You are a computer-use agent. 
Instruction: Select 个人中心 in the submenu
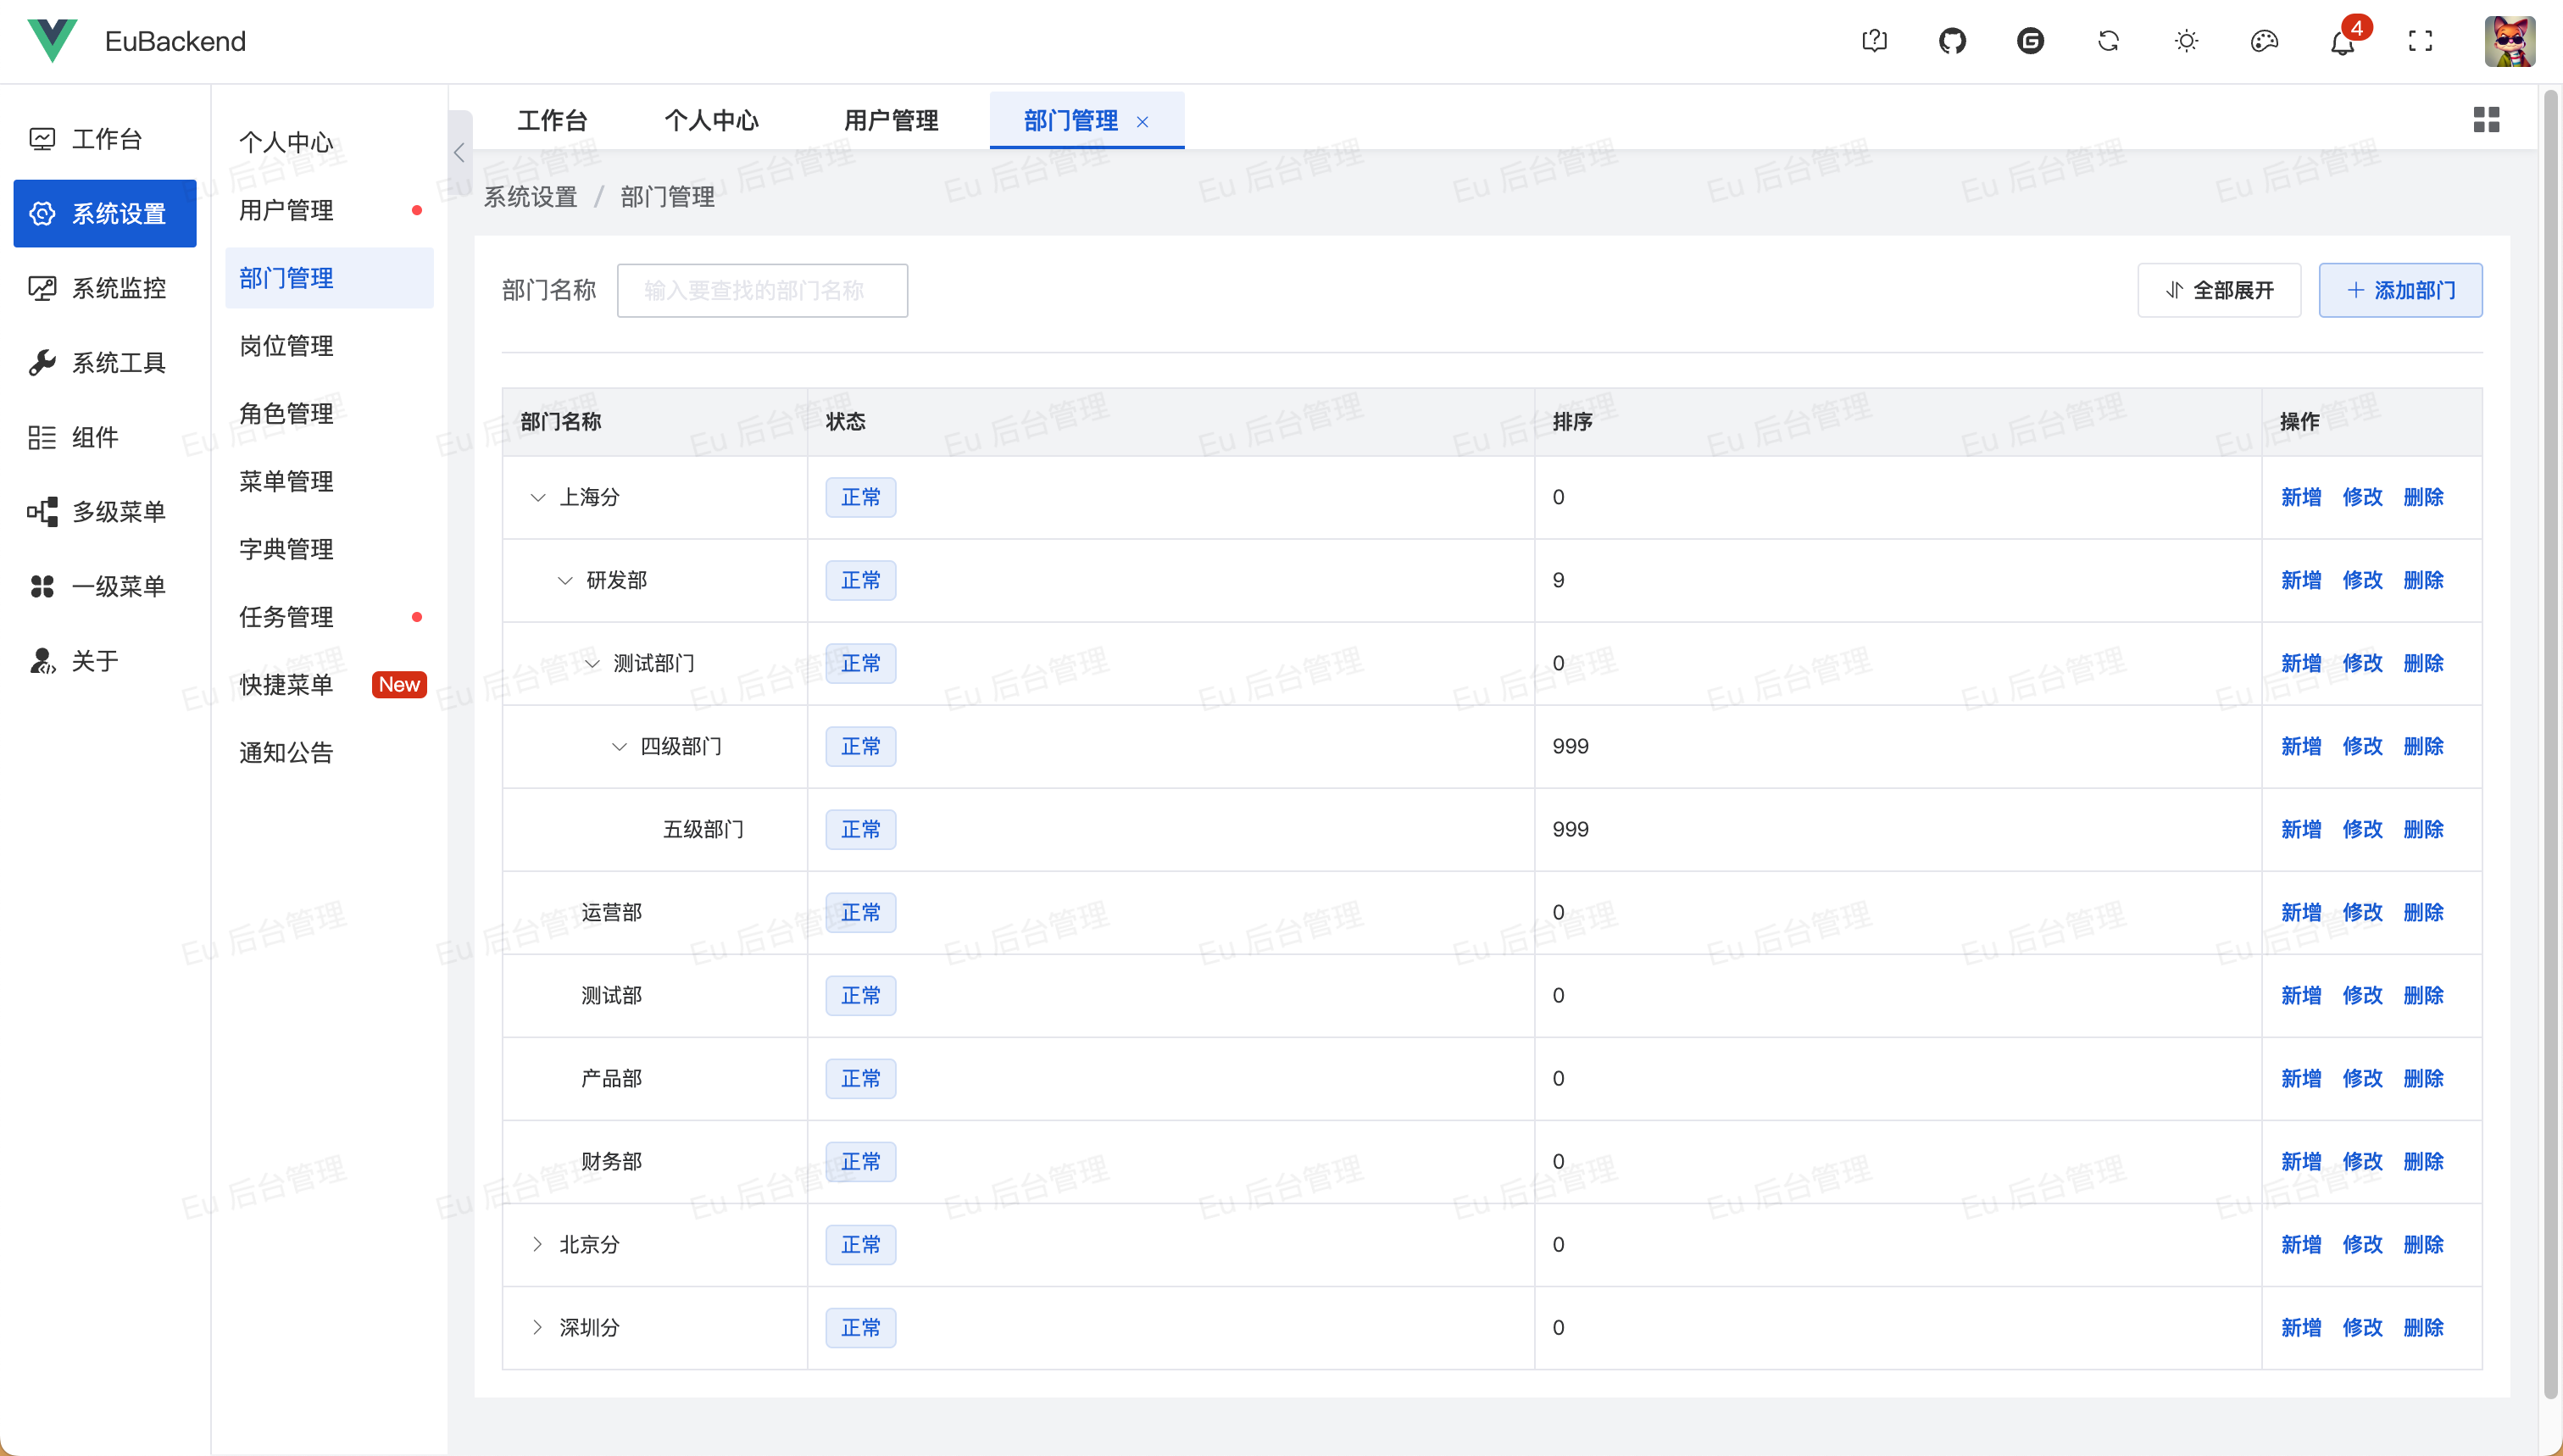[329, 142]
